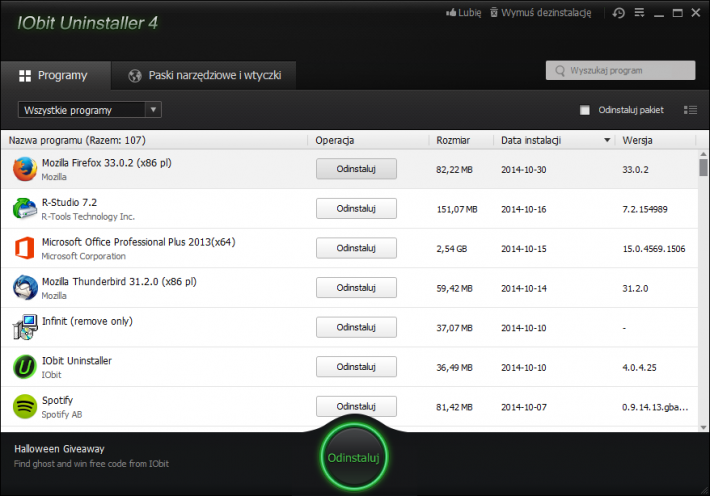The width and height of the screenshot is (710, 496).
Task: Select Mozilla Thunderbird 31.2.0 (x86 pl) name
Action: pos(119,282)
